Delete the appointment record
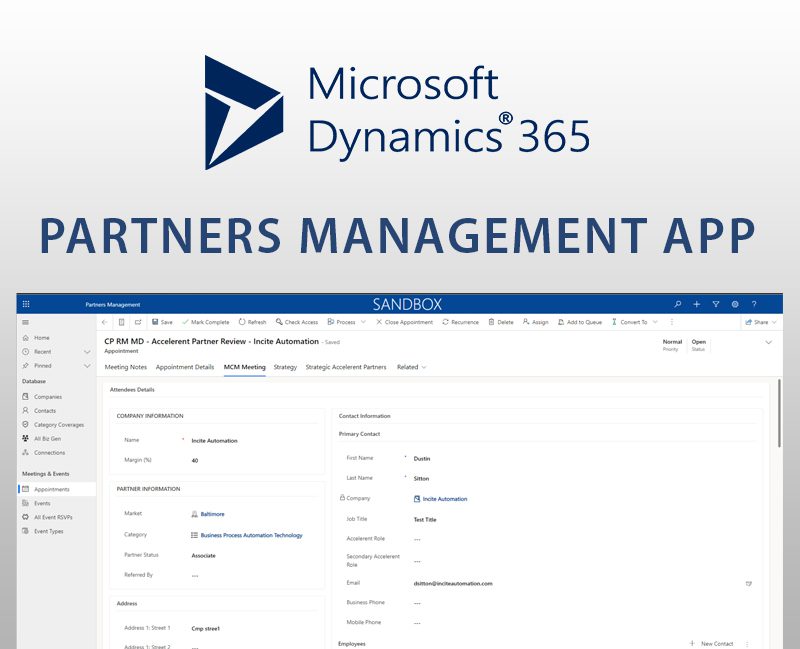The height and width of the screenshot is (649, 800). point(501,322)
